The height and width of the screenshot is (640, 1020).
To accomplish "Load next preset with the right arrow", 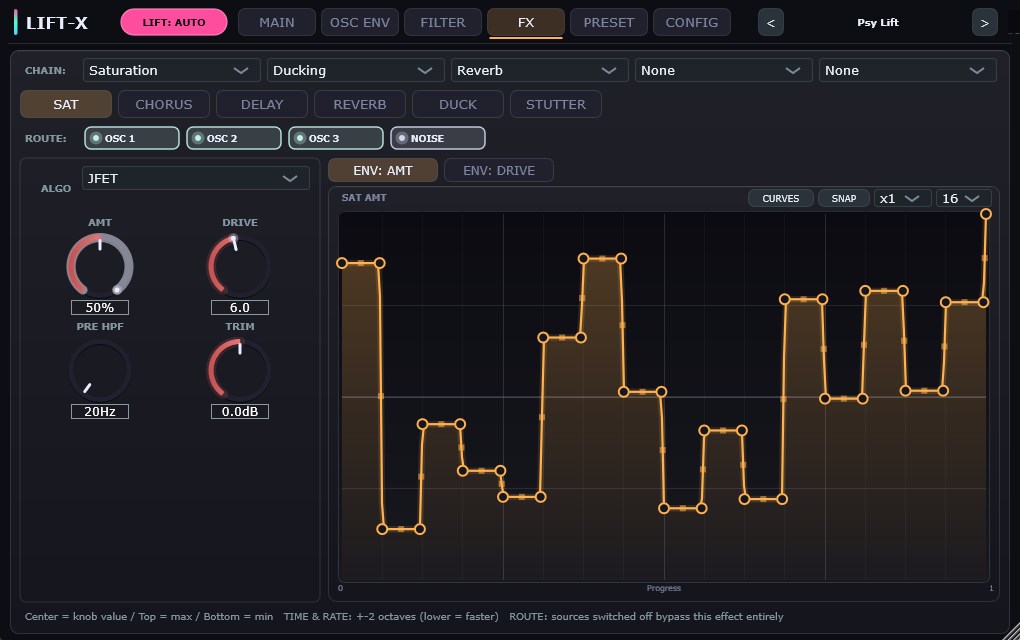I will (984, 23).
